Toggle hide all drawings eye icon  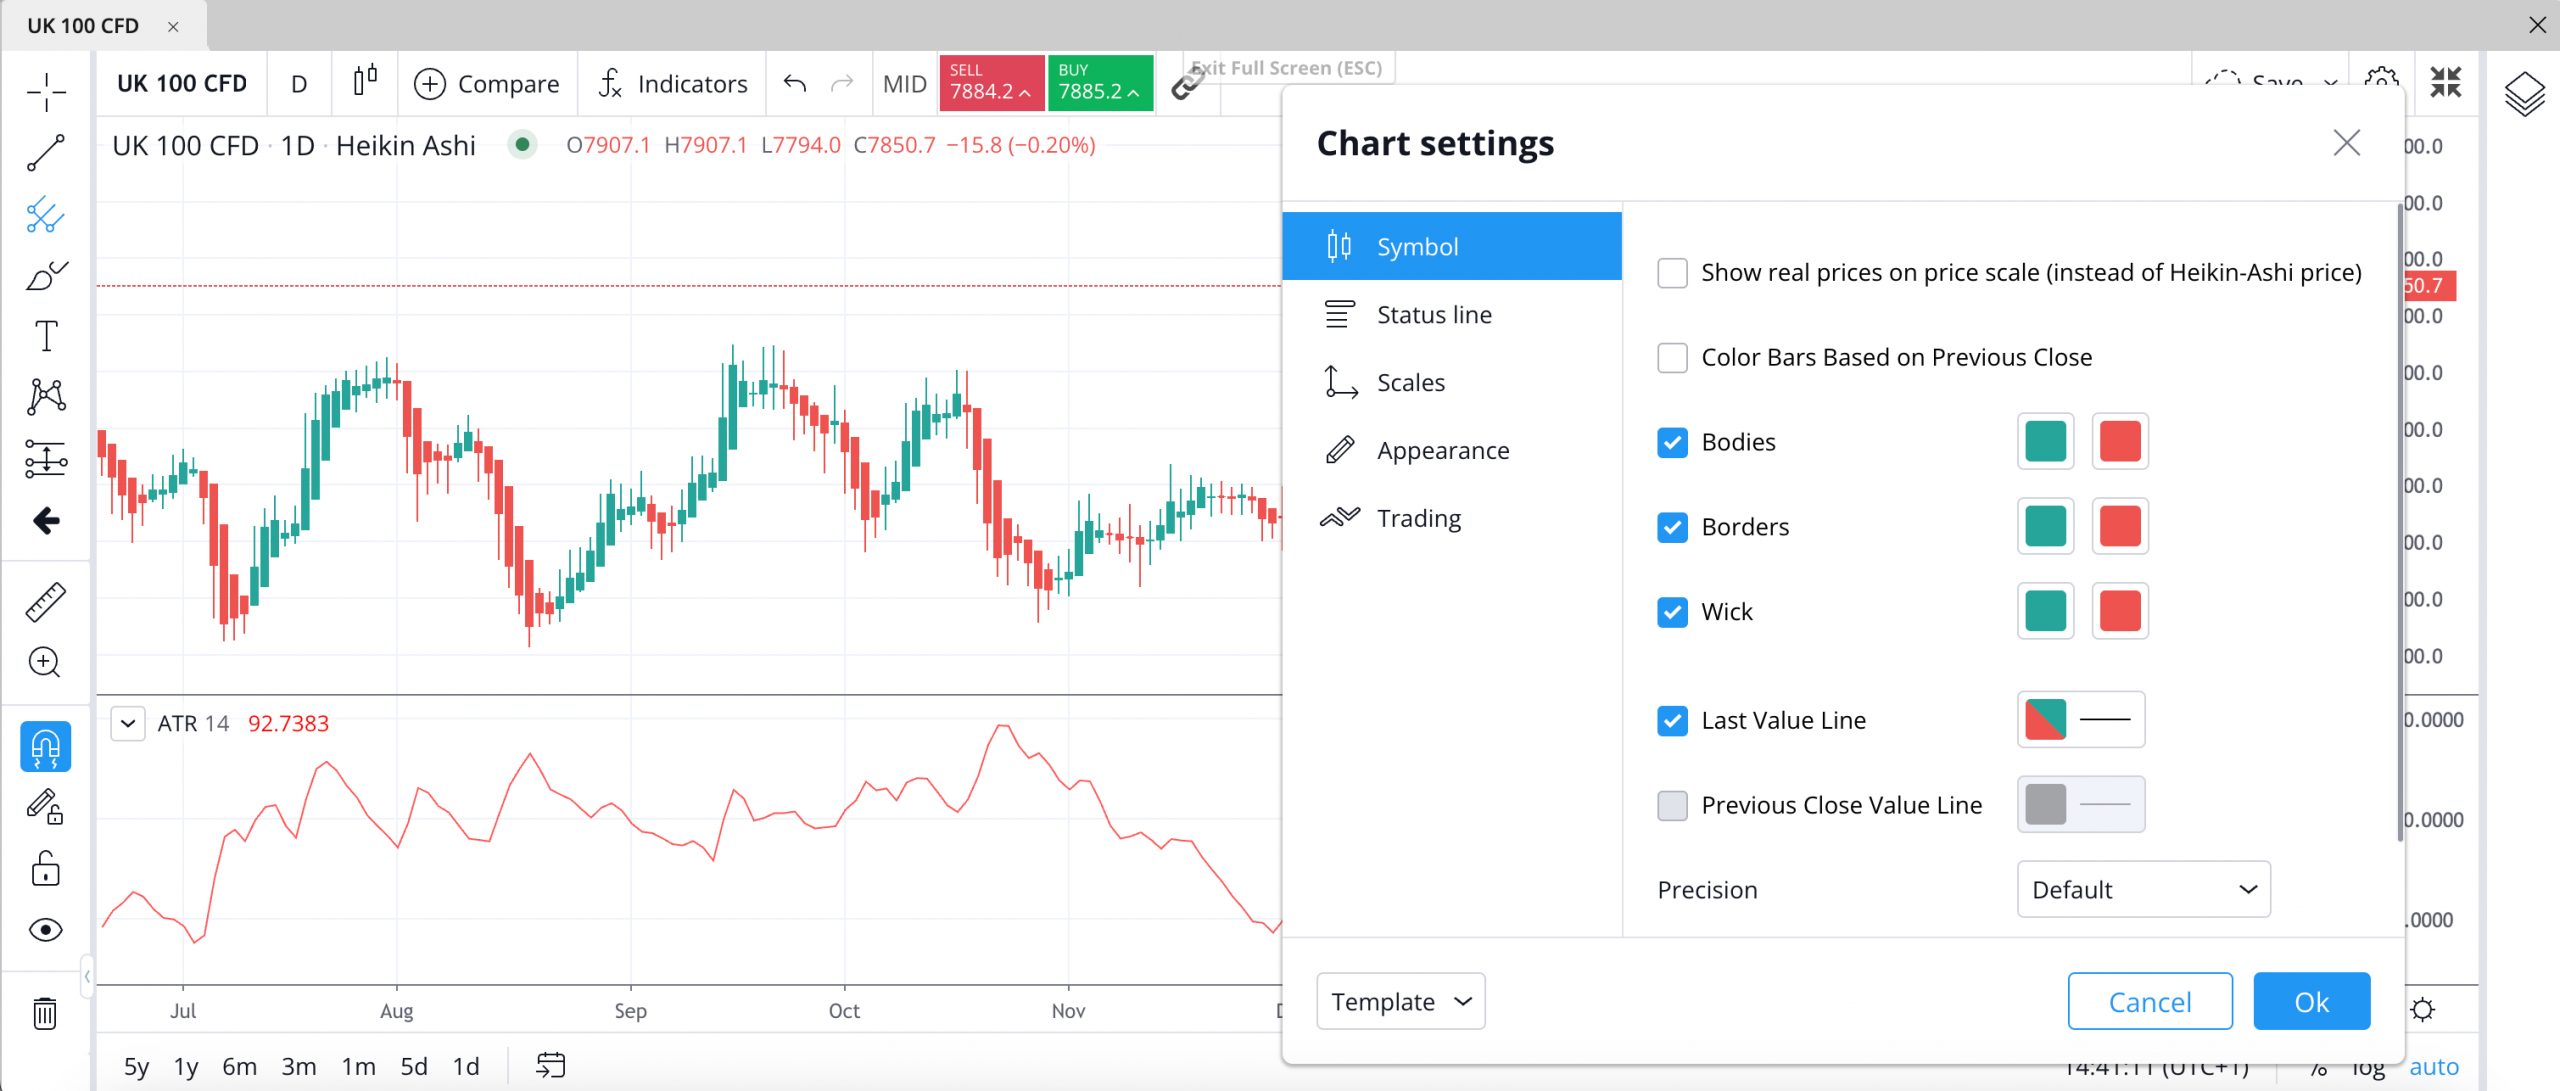(x=46, y=930)
